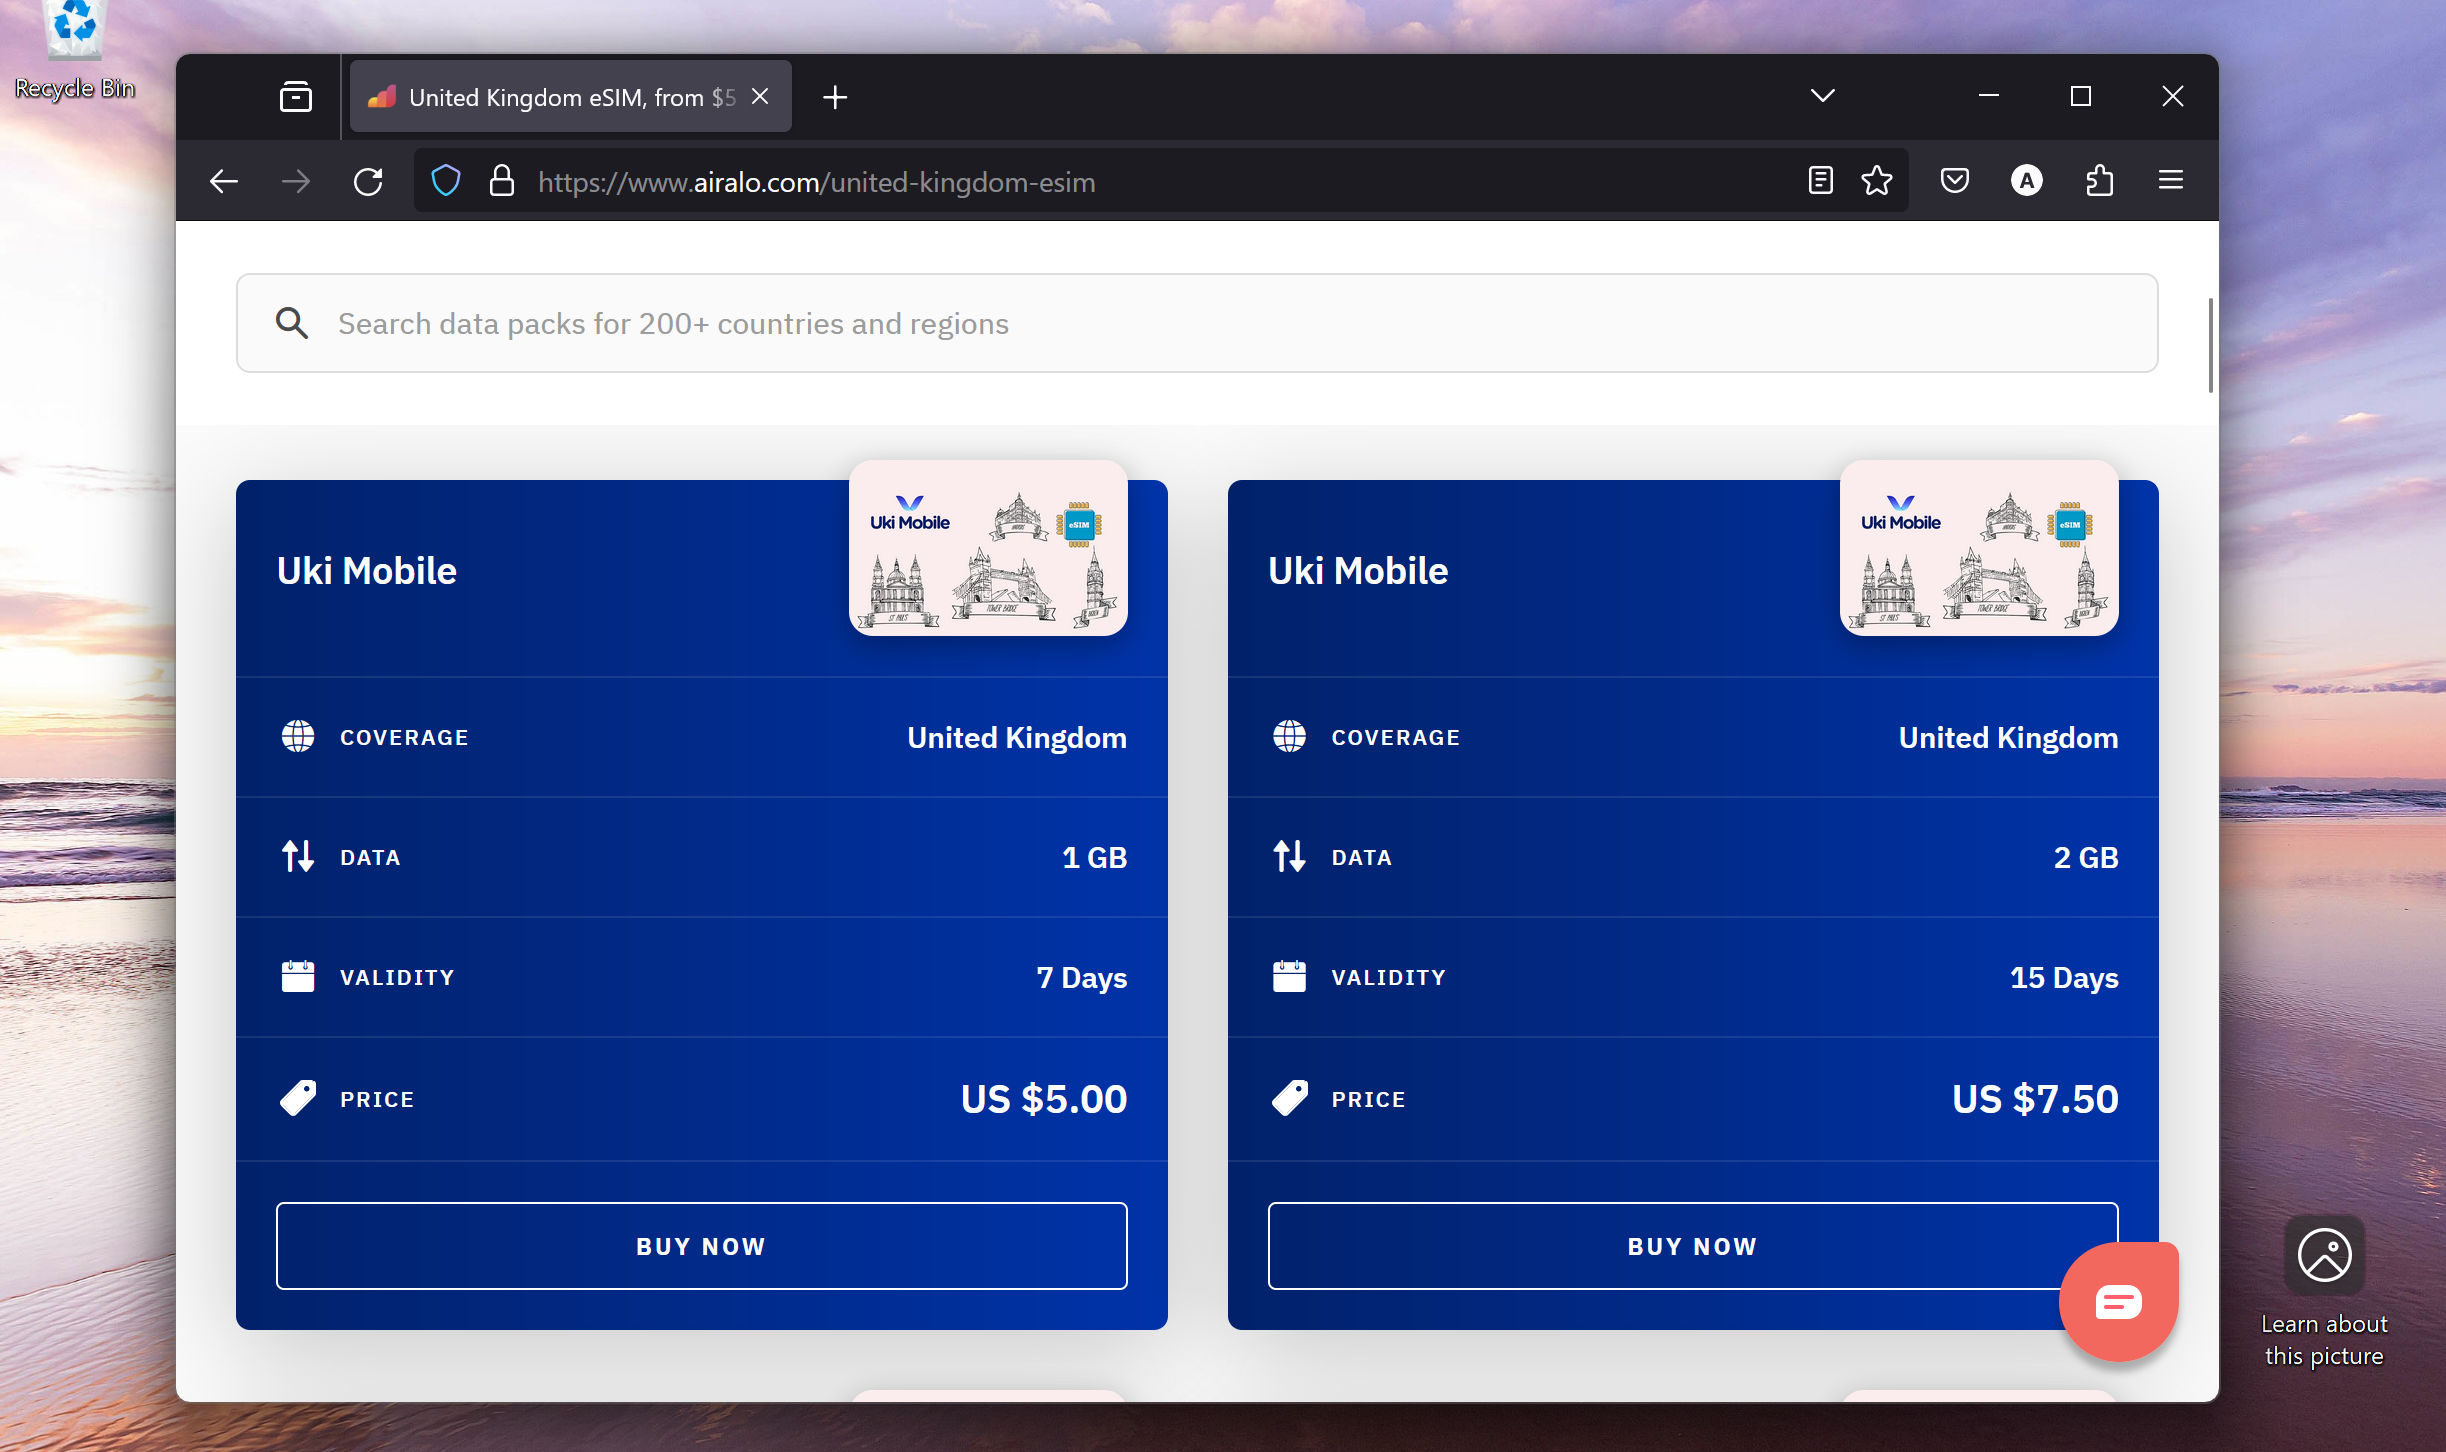Image resolution: width=2446 pixels, height=1452 pixels.
Task: Click the 2 GB data value
Action: click(x=2086, y=857)
